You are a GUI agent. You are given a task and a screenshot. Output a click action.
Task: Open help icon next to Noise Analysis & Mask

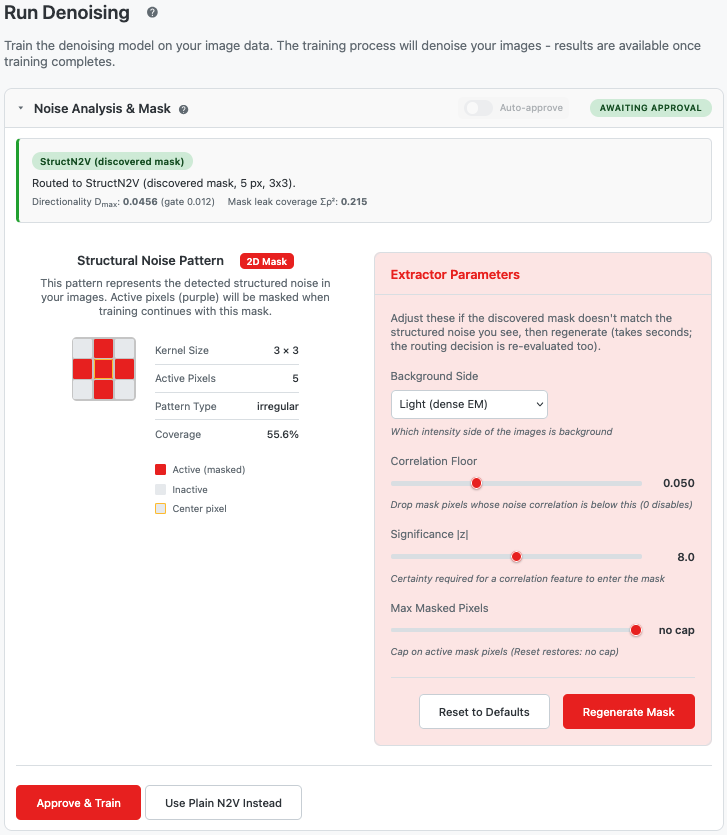(x=184, y=109)
